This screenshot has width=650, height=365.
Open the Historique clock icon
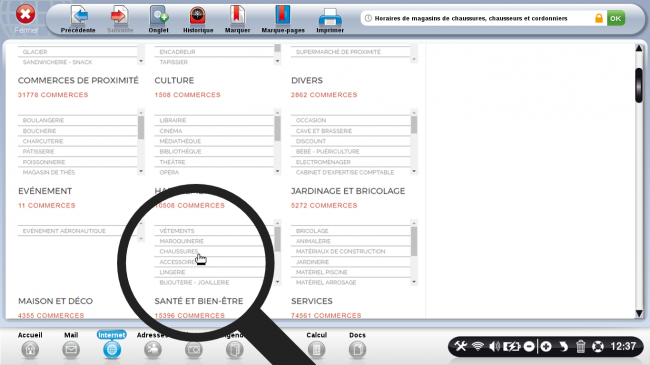[198, 16]
